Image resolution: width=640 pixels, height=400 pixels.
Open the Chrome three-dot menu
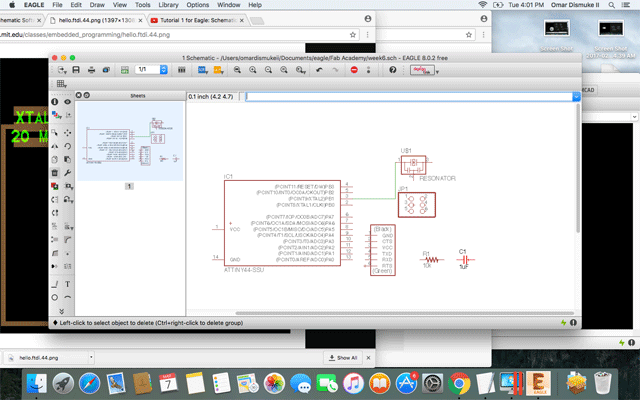click(367, 35)
